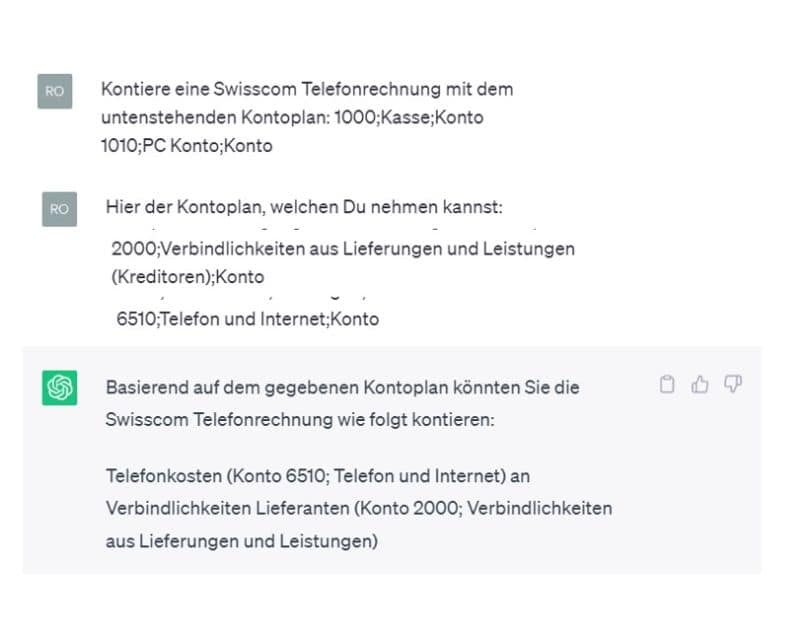The height and width of the screenshot is (631, 800).
Task: Click the line starting 'Kontiere eine Swisscom'
Action: pos(306,89)
